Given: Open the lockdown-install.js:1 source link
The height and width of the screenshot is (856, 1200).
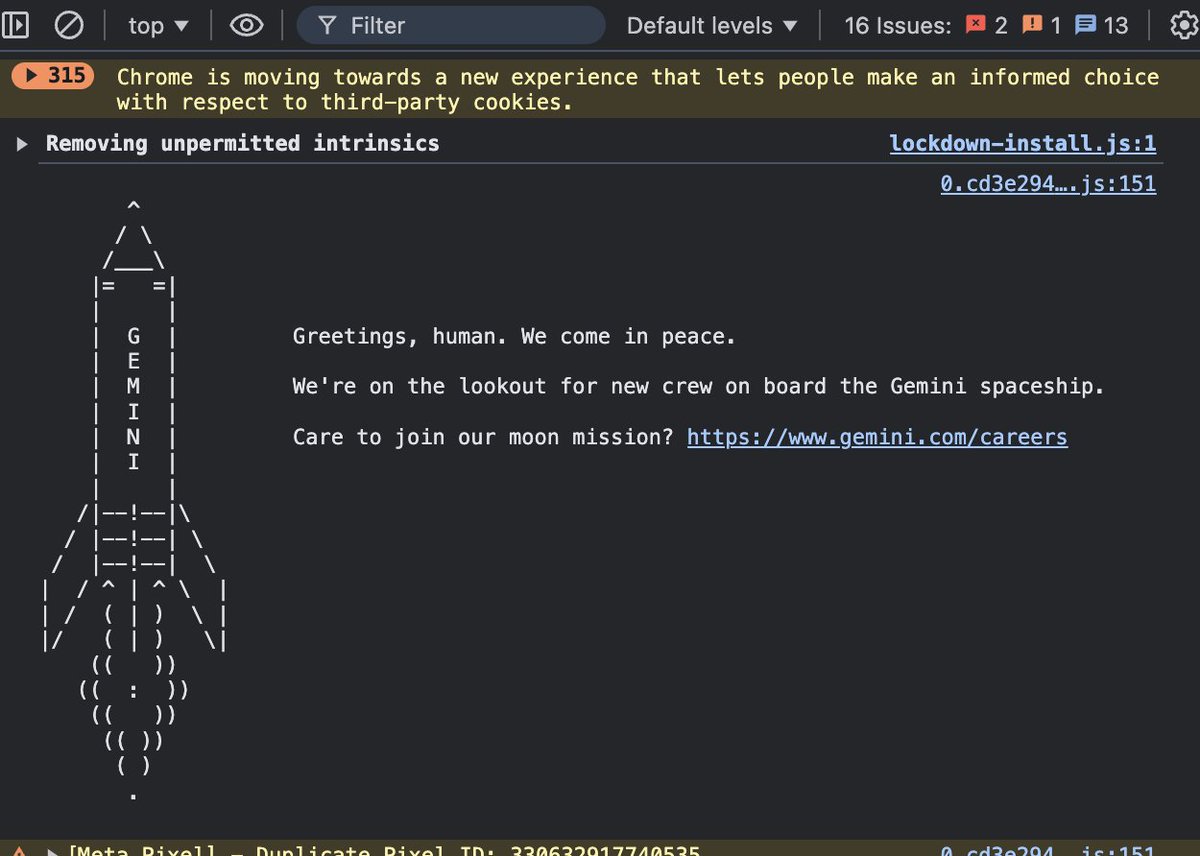Looking at the screenshot, I should coord(1023,143).
